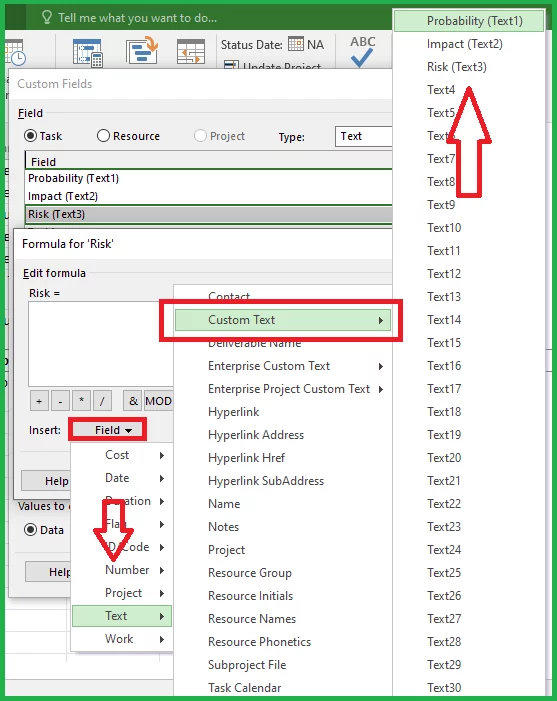557x701 pixels.
Task: Click inside the Risk formula text box
Action: coord(101,343)
